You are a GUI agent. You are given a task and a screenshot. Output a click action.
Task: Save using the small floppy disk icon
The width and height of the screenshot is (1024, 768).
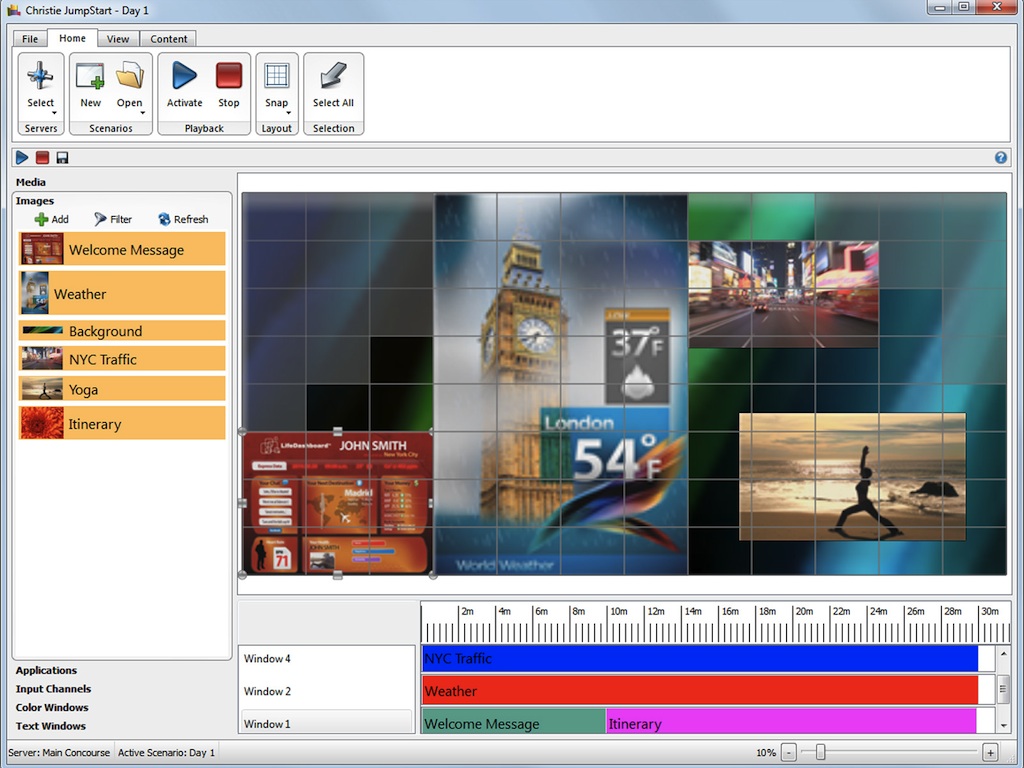coord(62,158)
